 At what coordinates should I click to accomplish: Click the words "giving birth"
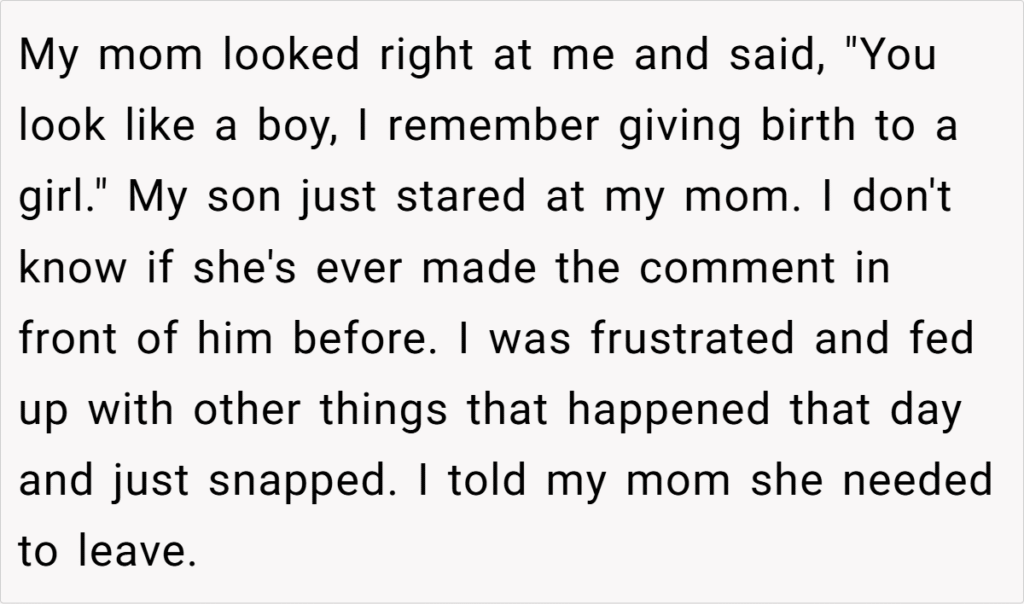click(737, 126)
